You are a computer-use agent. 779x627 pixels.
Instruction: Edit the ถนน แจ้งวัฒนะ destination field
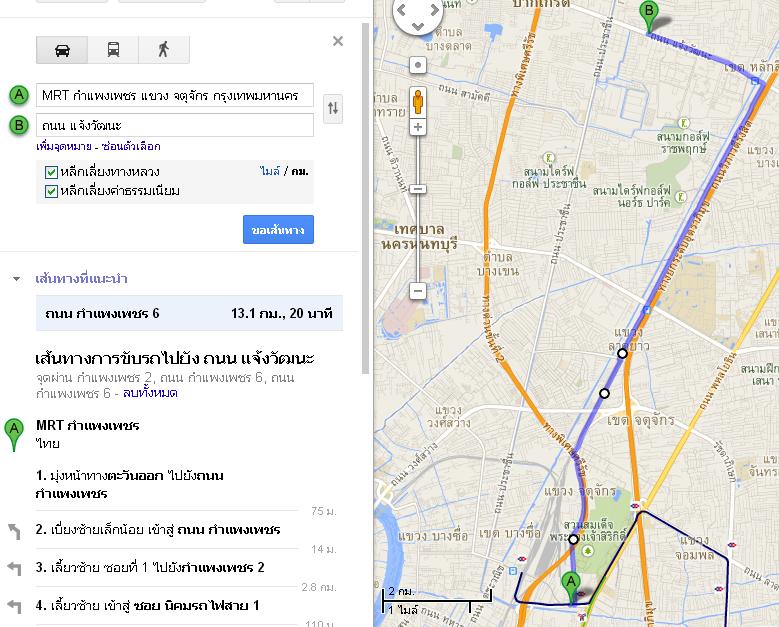pyautogui.click(x=175, y=125)
